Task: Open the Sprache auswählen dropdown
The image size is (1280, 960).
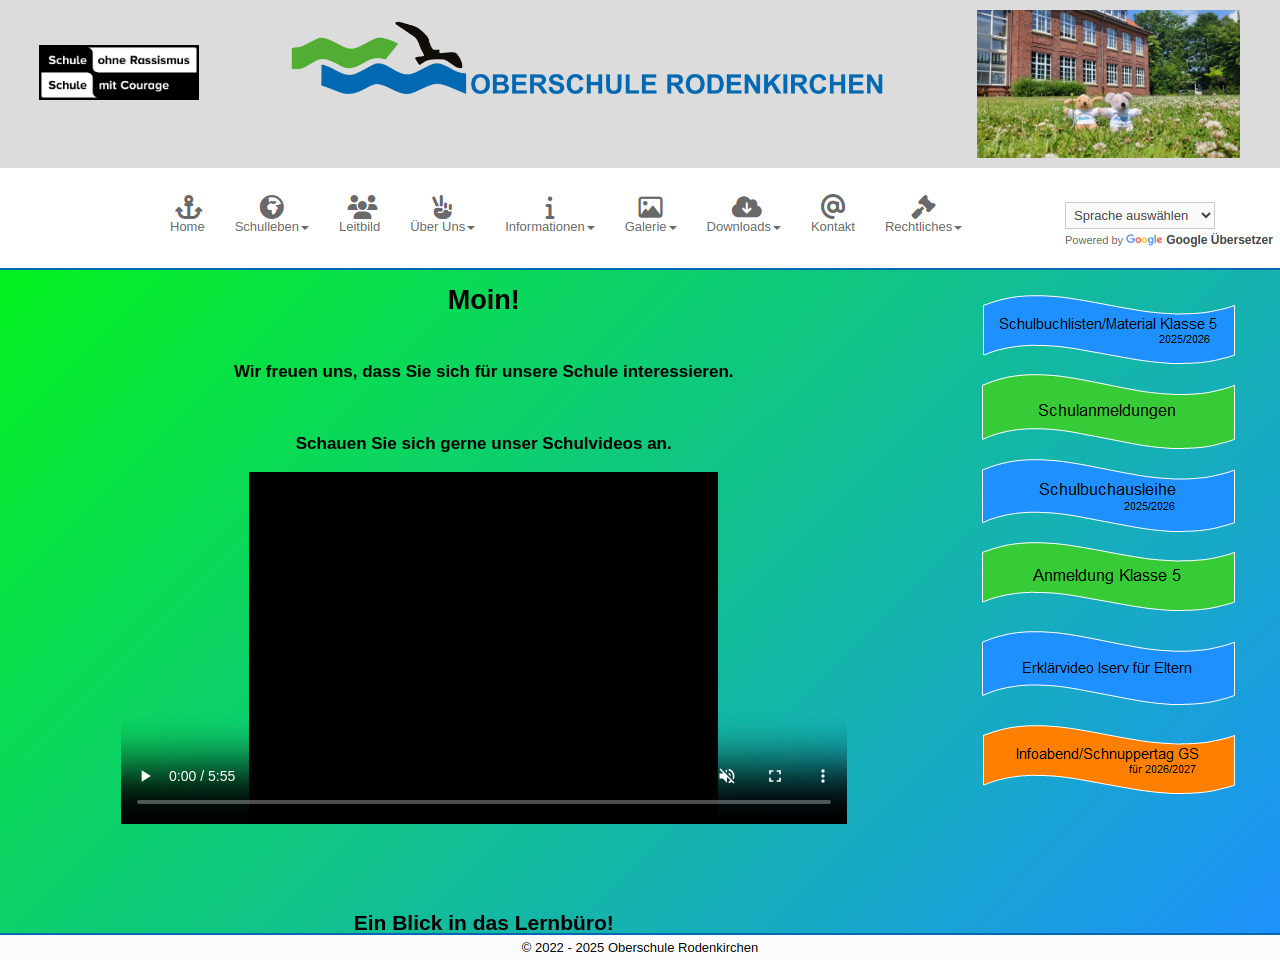Action: click(1139, 215)
